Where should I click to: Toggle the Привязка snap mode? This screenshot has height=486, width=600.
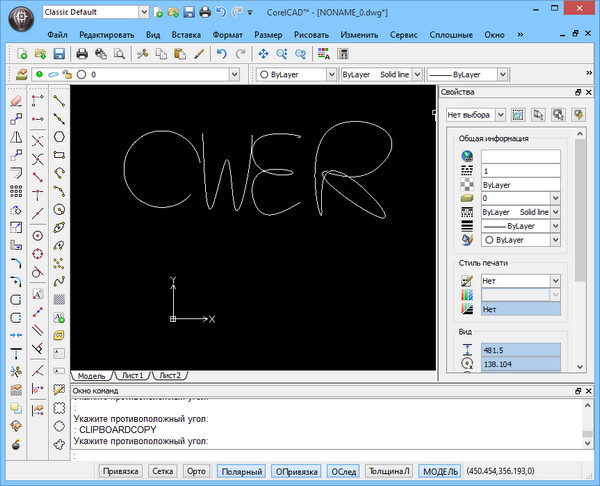click(122, 470)
